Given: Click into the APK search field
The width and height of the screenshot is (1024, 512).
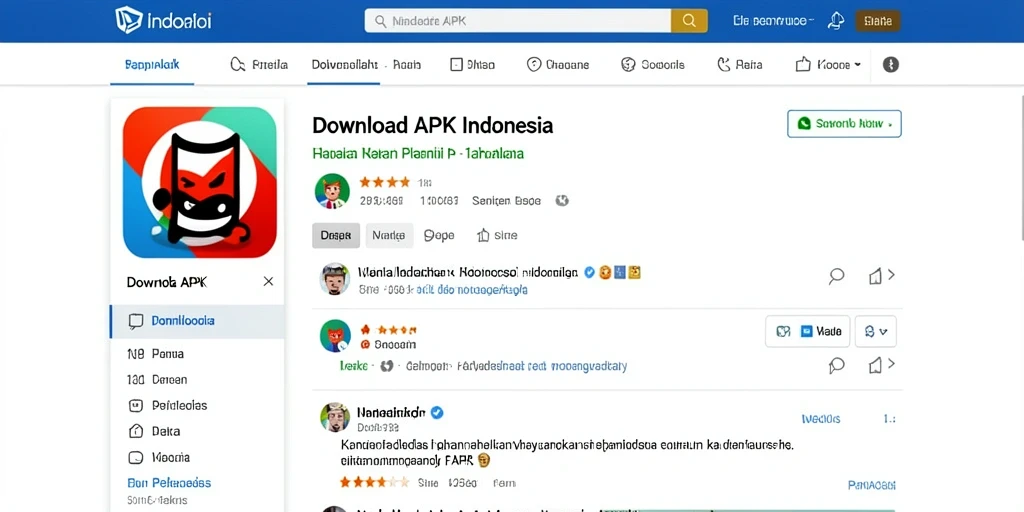Looking at the screenshot, I should [518, 21].
